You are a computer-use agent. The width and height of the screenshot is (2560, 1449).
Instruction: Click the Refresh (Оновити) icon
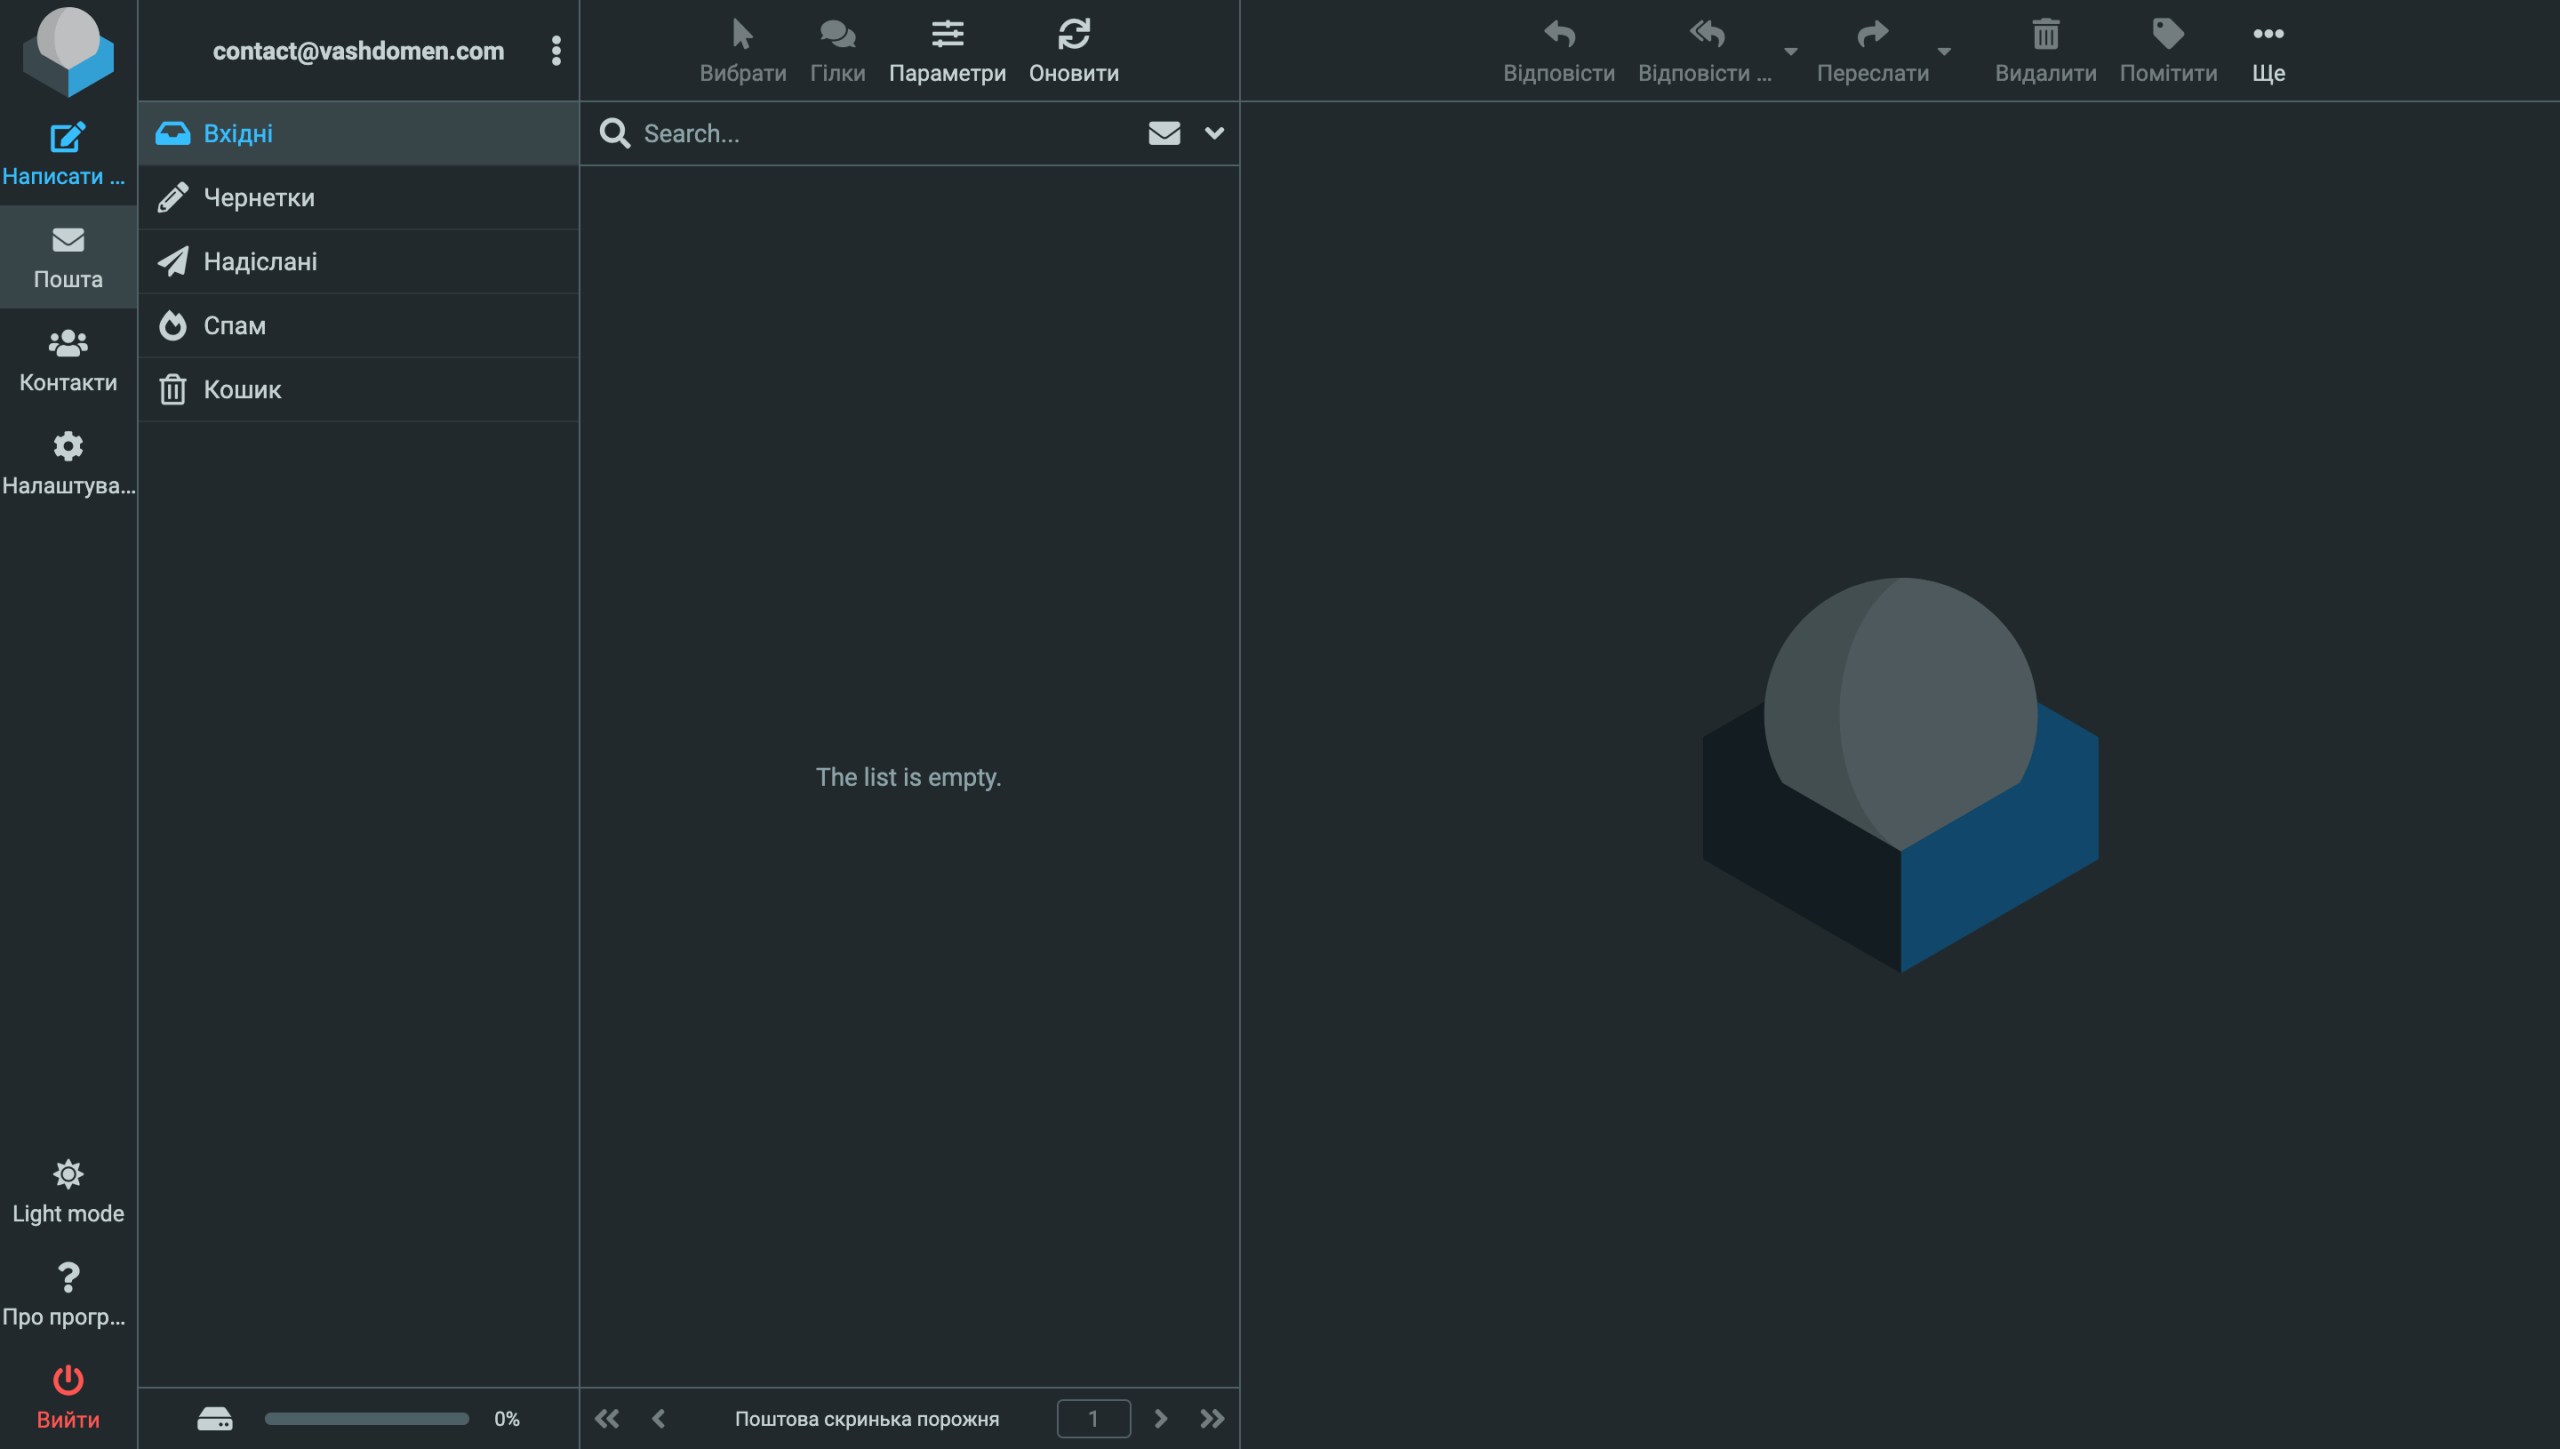[x=1073, y=35]
